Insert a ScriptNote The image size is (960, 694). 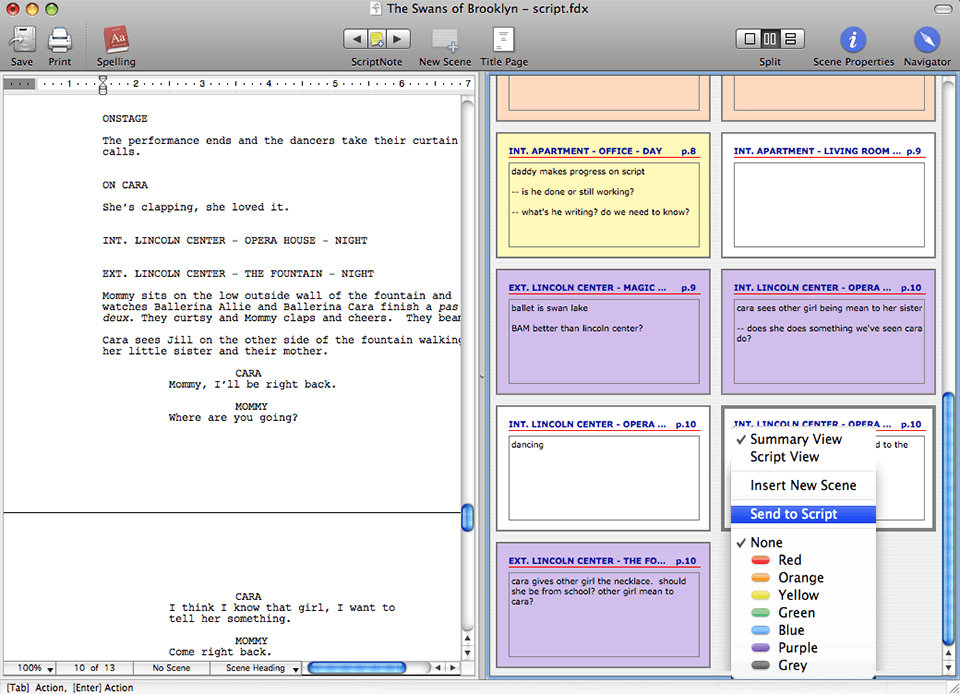(377, 38)
